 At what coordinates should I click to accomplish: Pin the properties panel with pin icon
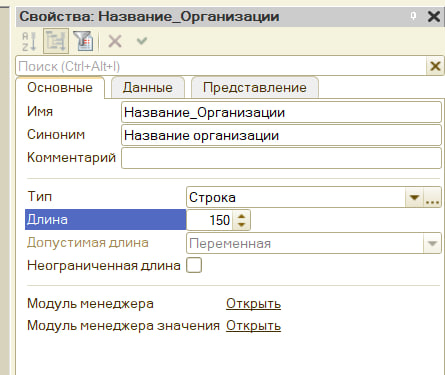pyautogui.click(x=413, y=16)
